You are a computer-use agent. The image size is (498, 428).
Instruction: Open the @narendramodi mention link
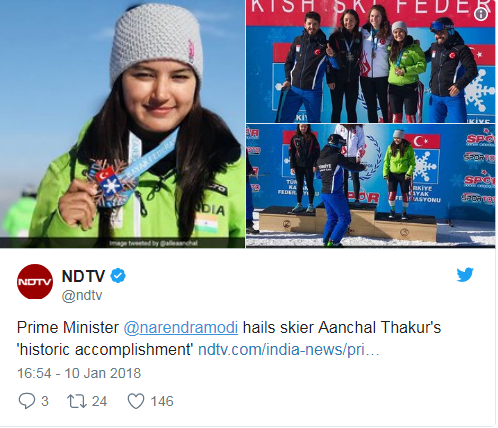[x=181, y=327]
